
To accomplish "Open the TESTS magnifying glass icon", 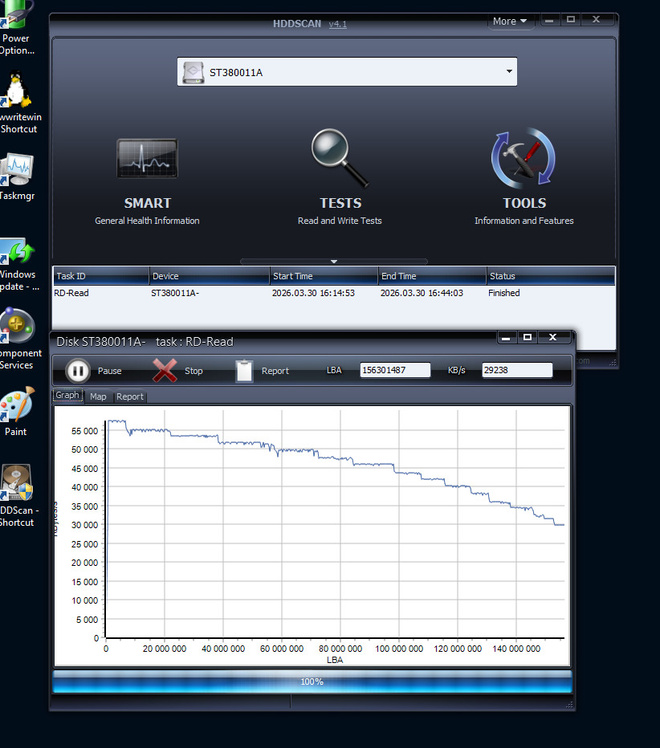I will pyautogui.click(x=340, y=157).
